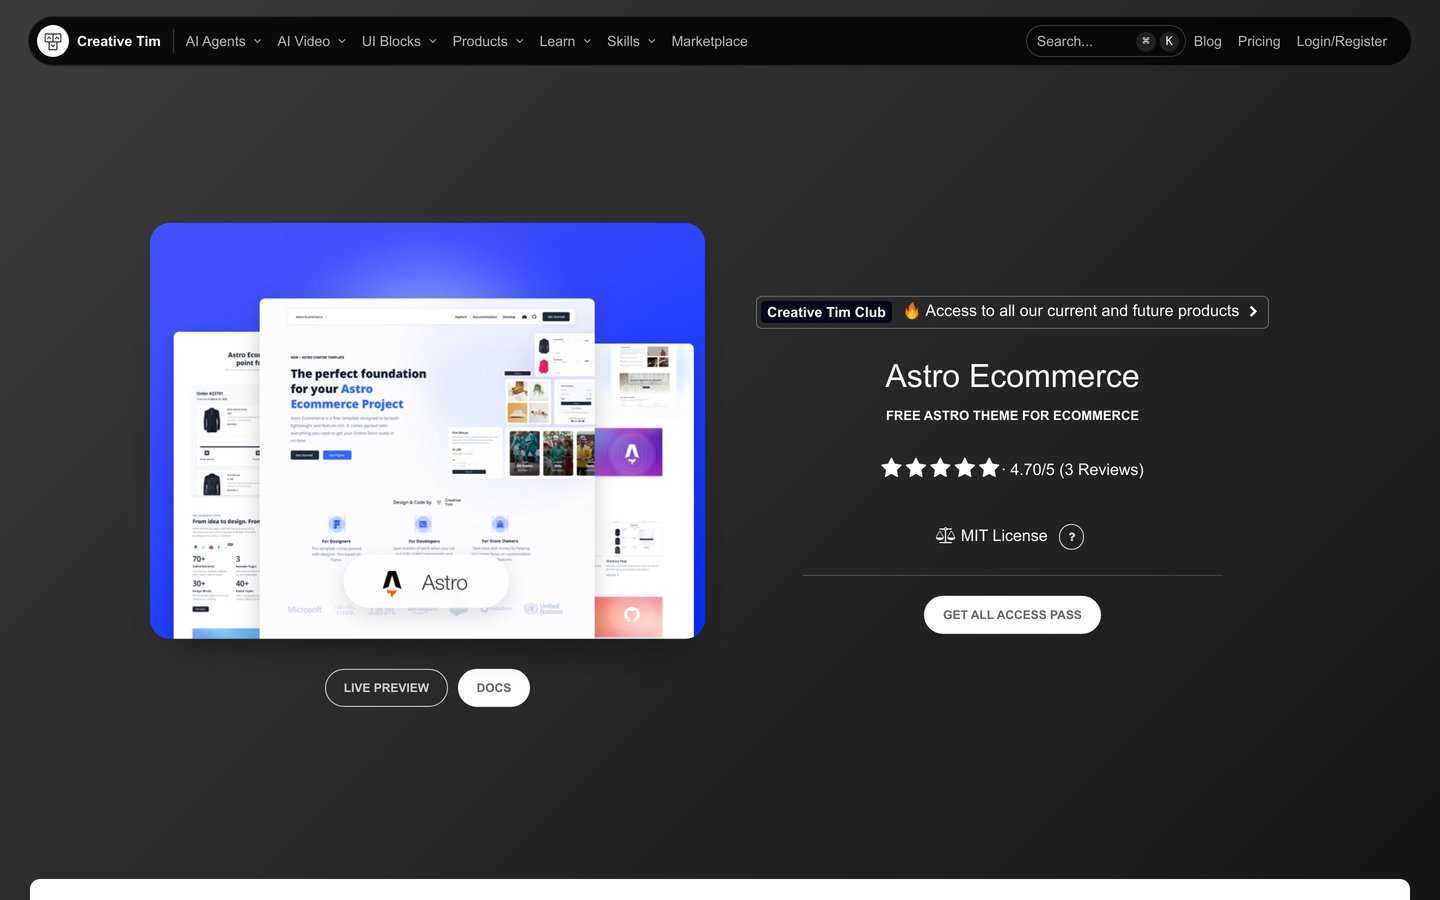
Task: Click the first rating star
Action: coord(891,467)
